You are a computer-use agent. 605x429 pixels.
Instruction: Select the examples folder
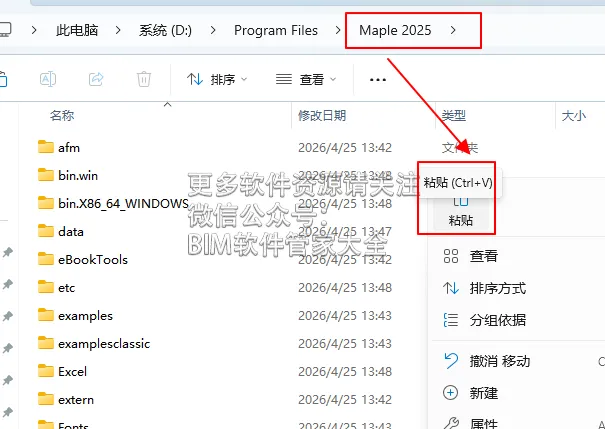click(x=85, y=316)
